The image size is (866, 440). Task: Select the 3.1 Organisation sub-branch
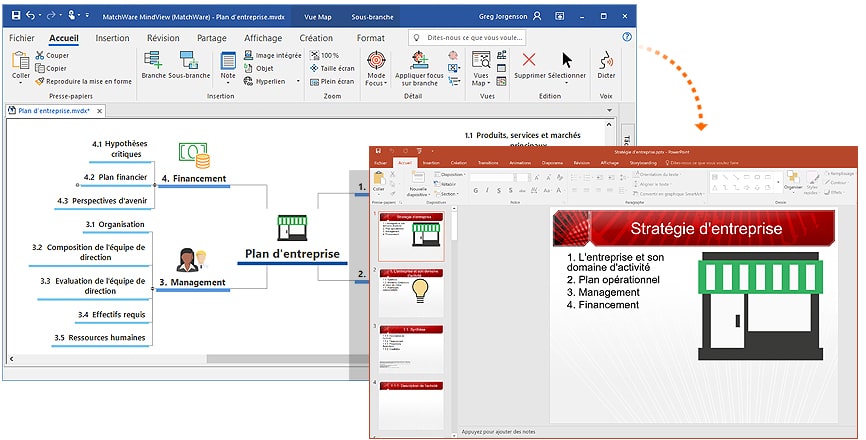click(115, 224)
